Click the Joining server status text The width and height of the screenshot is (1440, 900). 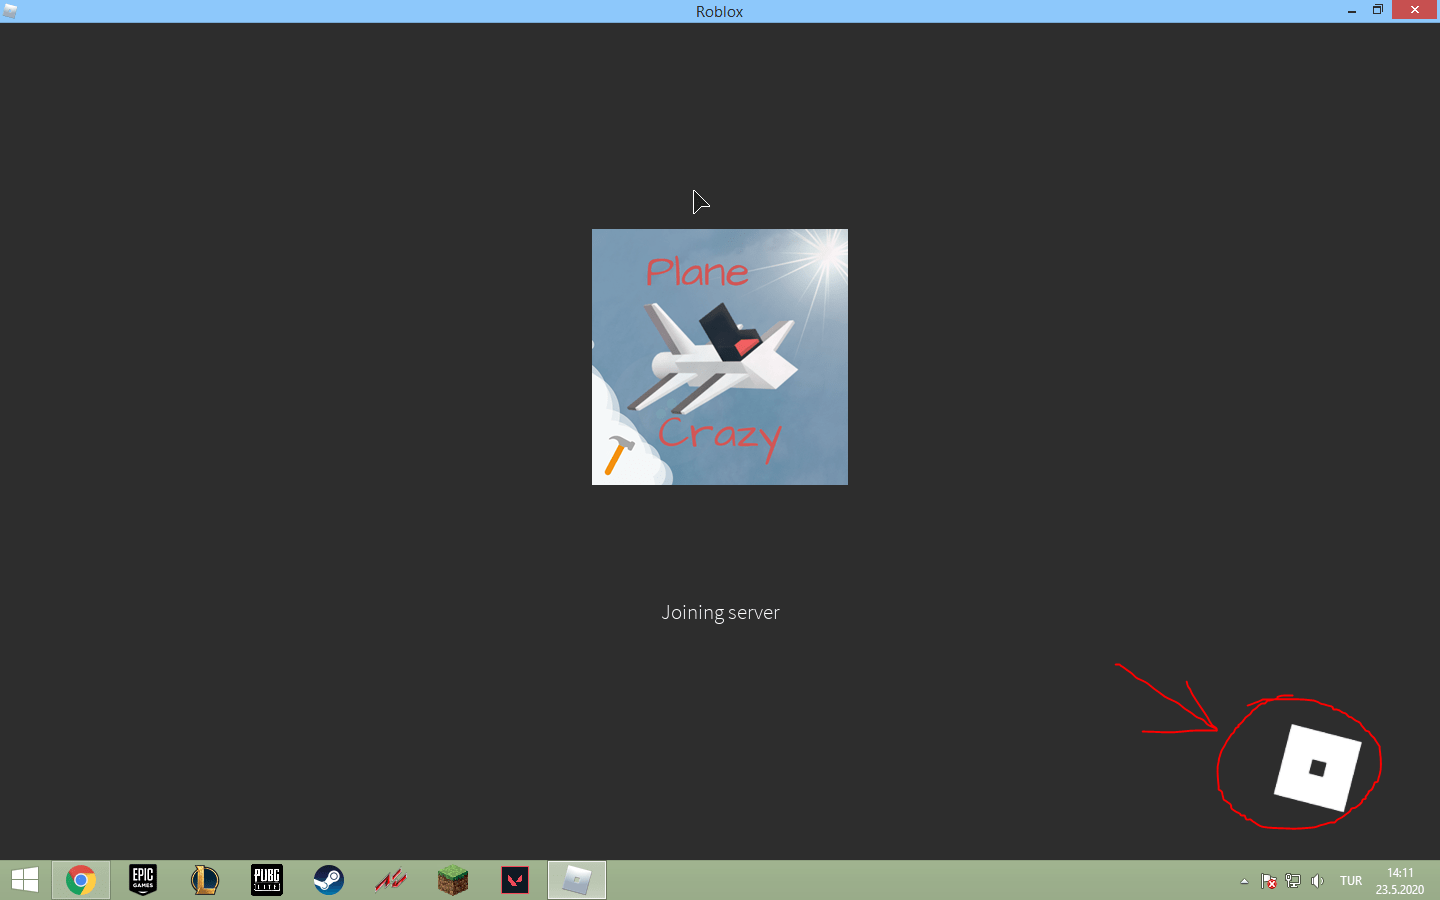tap(720, 612)
